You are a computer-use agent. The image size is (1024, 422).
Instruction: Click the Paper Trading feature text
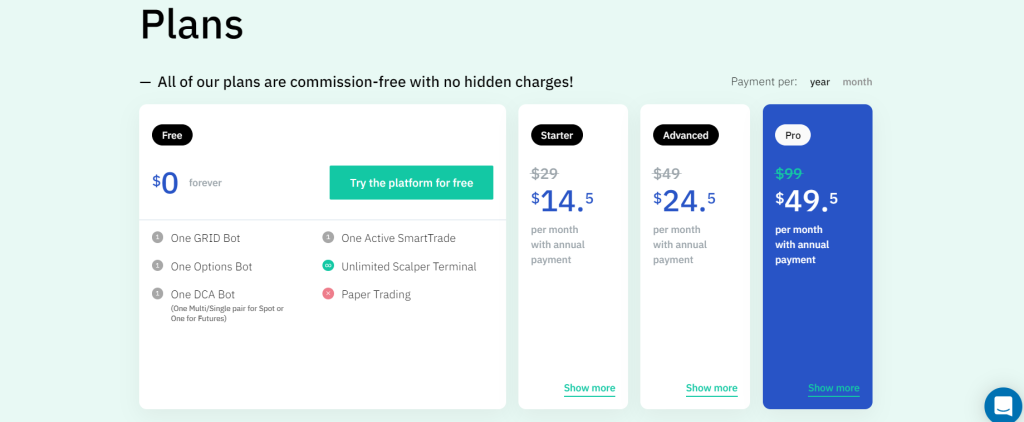tap(376, 295)
